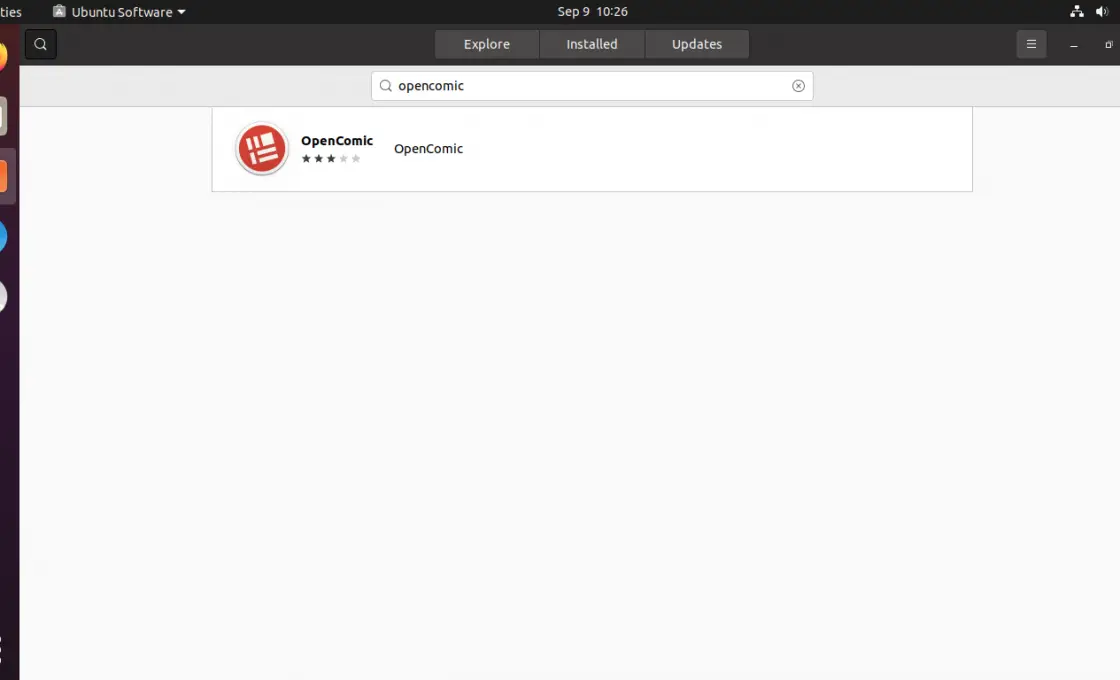Switch to the Explore tab
Viewport: 1120px width, 680px height.
(486, 44)
